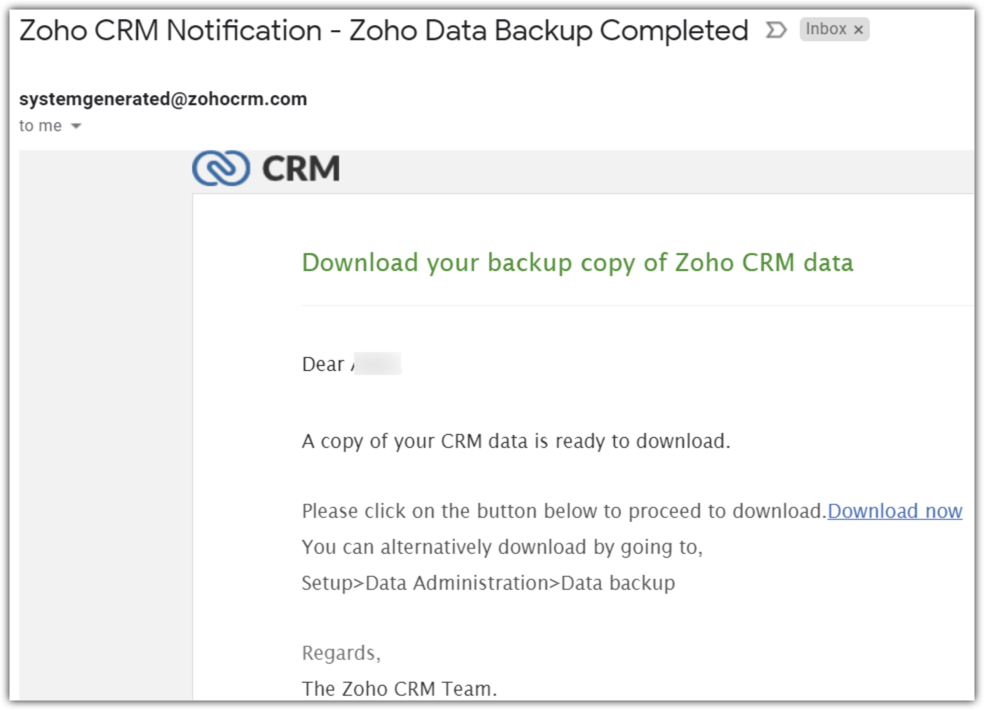Click the "Regards," closing line
Image resolution: width=984 pixels, height=710 pixels.
(x=341, y=653)
